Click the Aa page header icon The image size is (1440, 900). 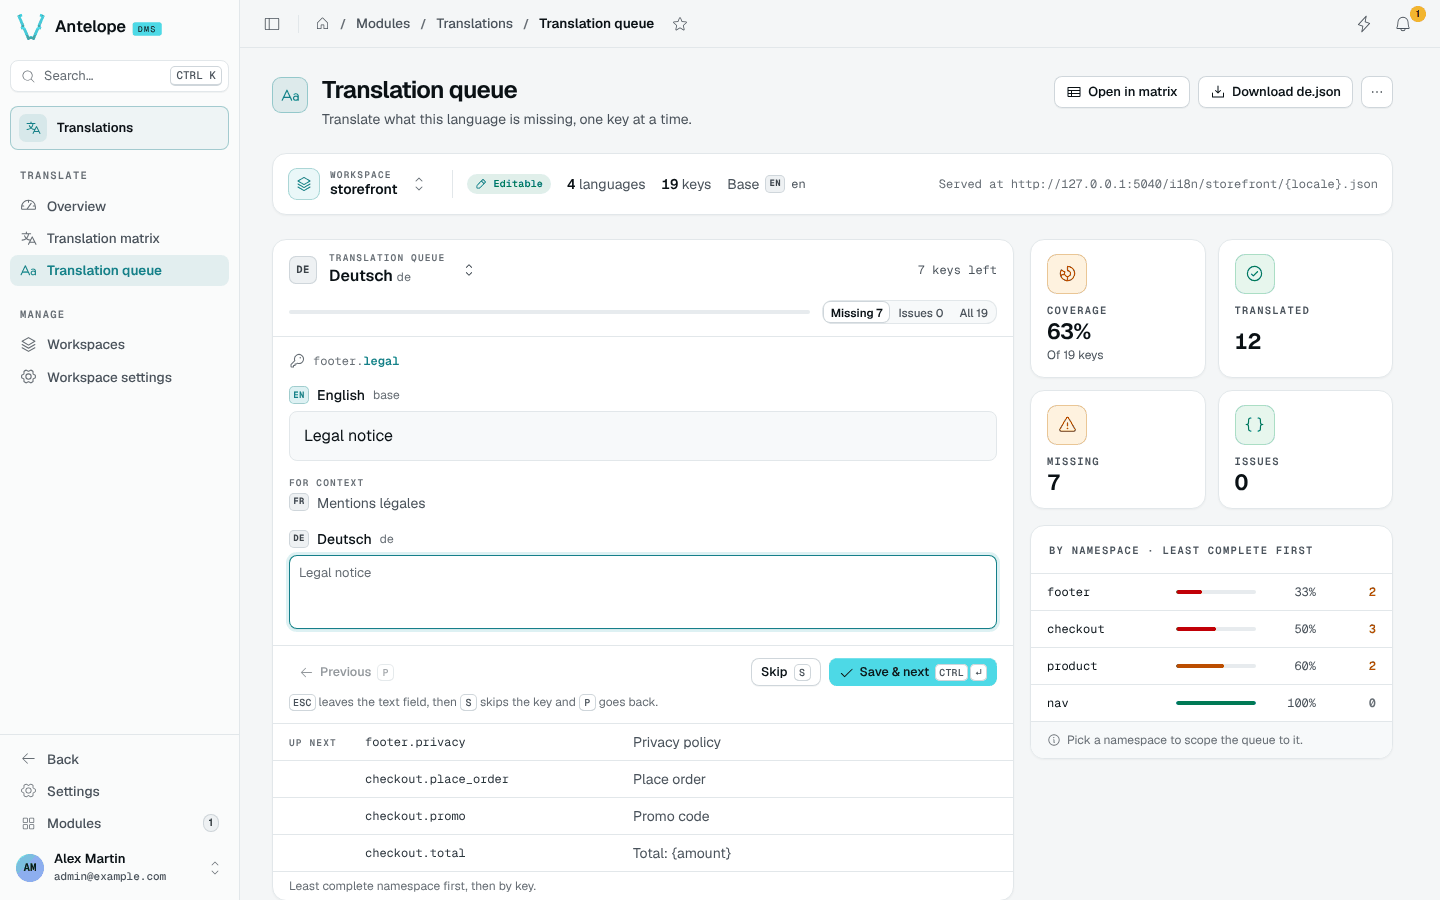(x=290, y=95)
